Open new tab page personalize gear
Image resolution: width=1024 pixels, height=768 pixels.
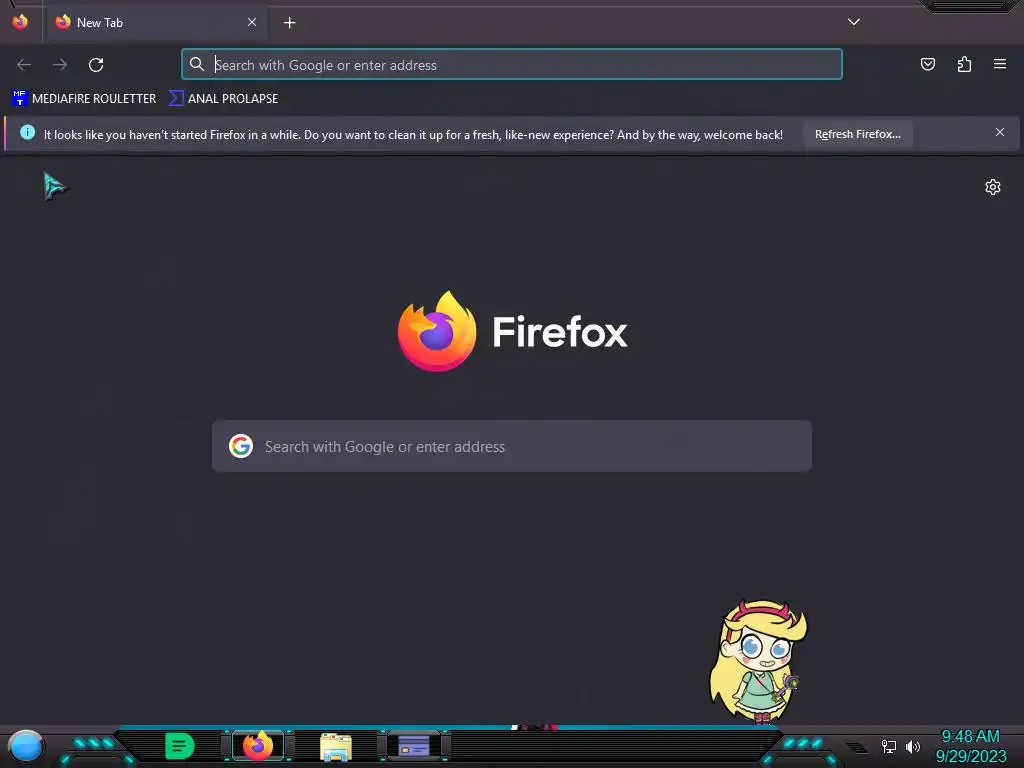(993, 187)
